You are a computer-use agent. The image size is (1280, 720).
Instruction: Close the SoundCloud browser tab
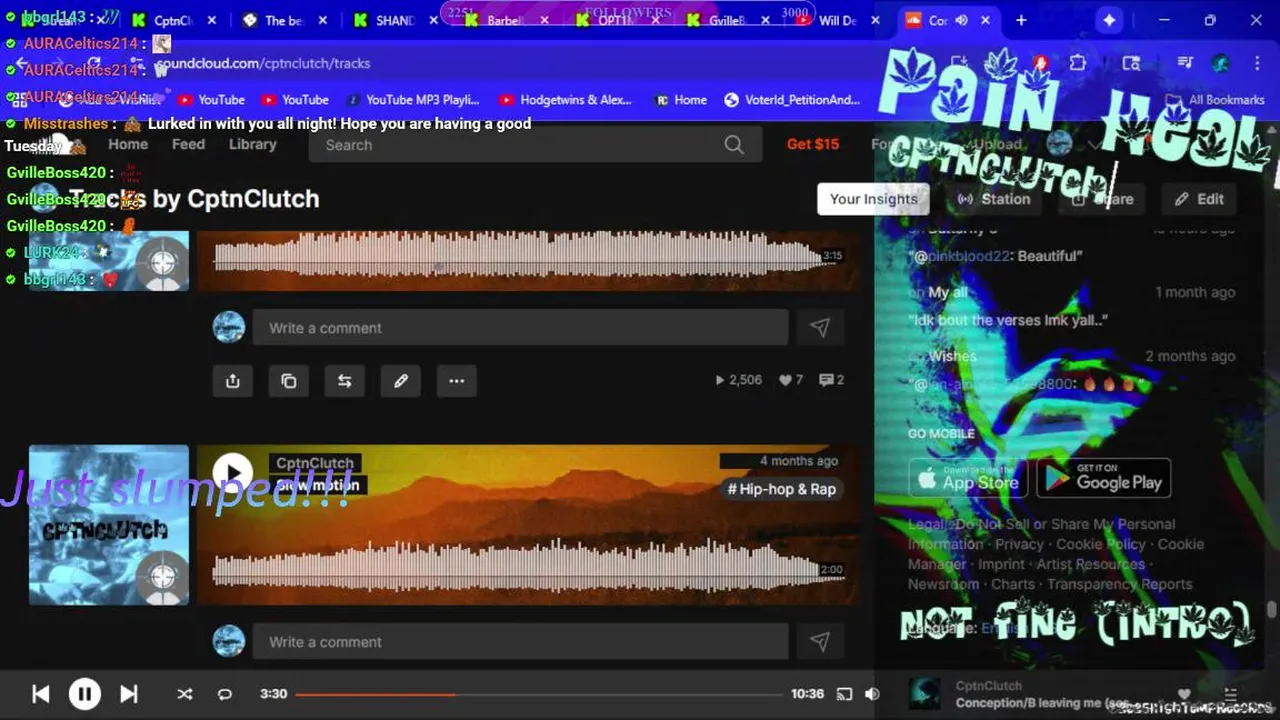pos(985,20)
